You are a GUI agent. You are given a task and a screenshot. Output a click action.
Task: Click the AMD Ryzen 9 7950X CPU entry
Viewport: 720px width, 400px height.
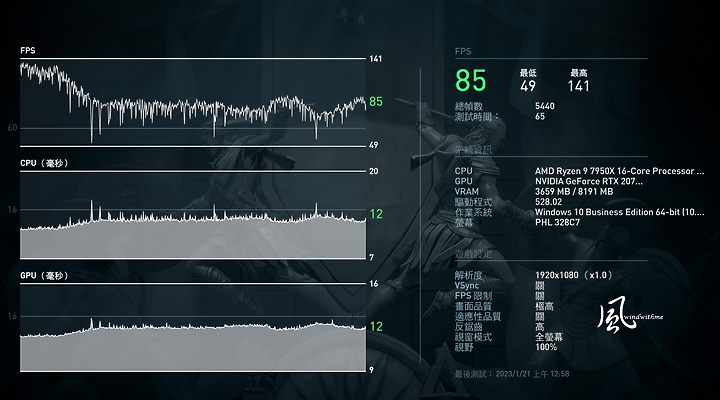point(619,171)
